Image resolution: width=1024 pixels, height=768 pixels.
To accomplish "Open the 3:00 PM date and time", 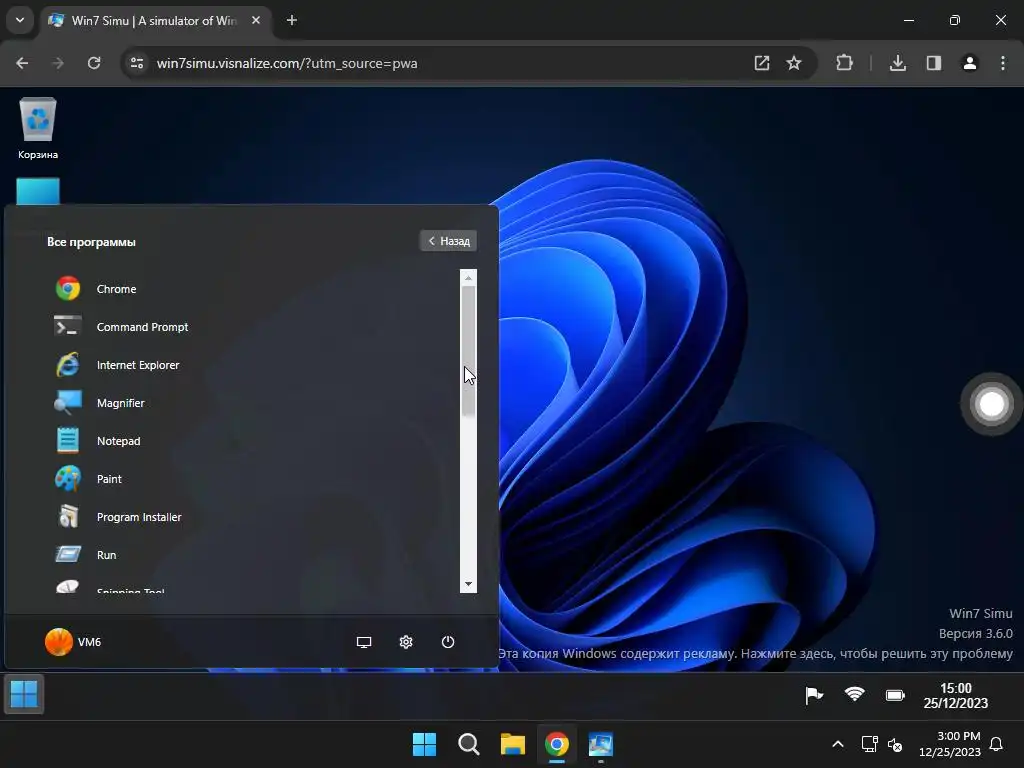I will [950, 744].
